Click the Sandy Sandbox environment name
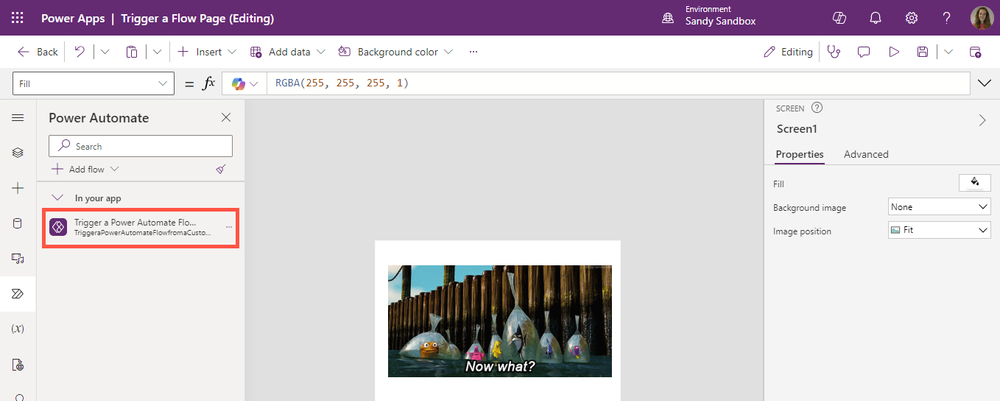Screen dimensions: 1000x401 point(721,21)
